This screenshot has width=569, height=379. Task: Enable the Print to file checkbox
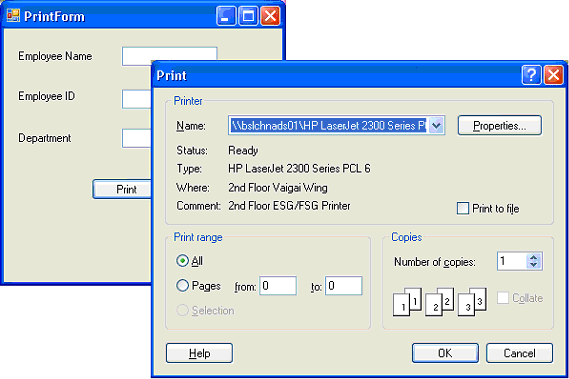click(x=463, y=208)
